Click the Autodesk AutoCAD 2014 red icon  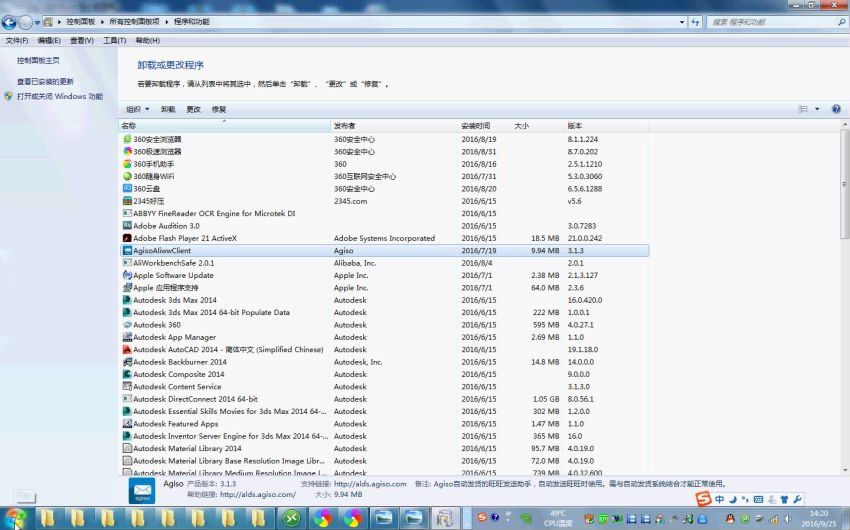[x=127, y=350]
